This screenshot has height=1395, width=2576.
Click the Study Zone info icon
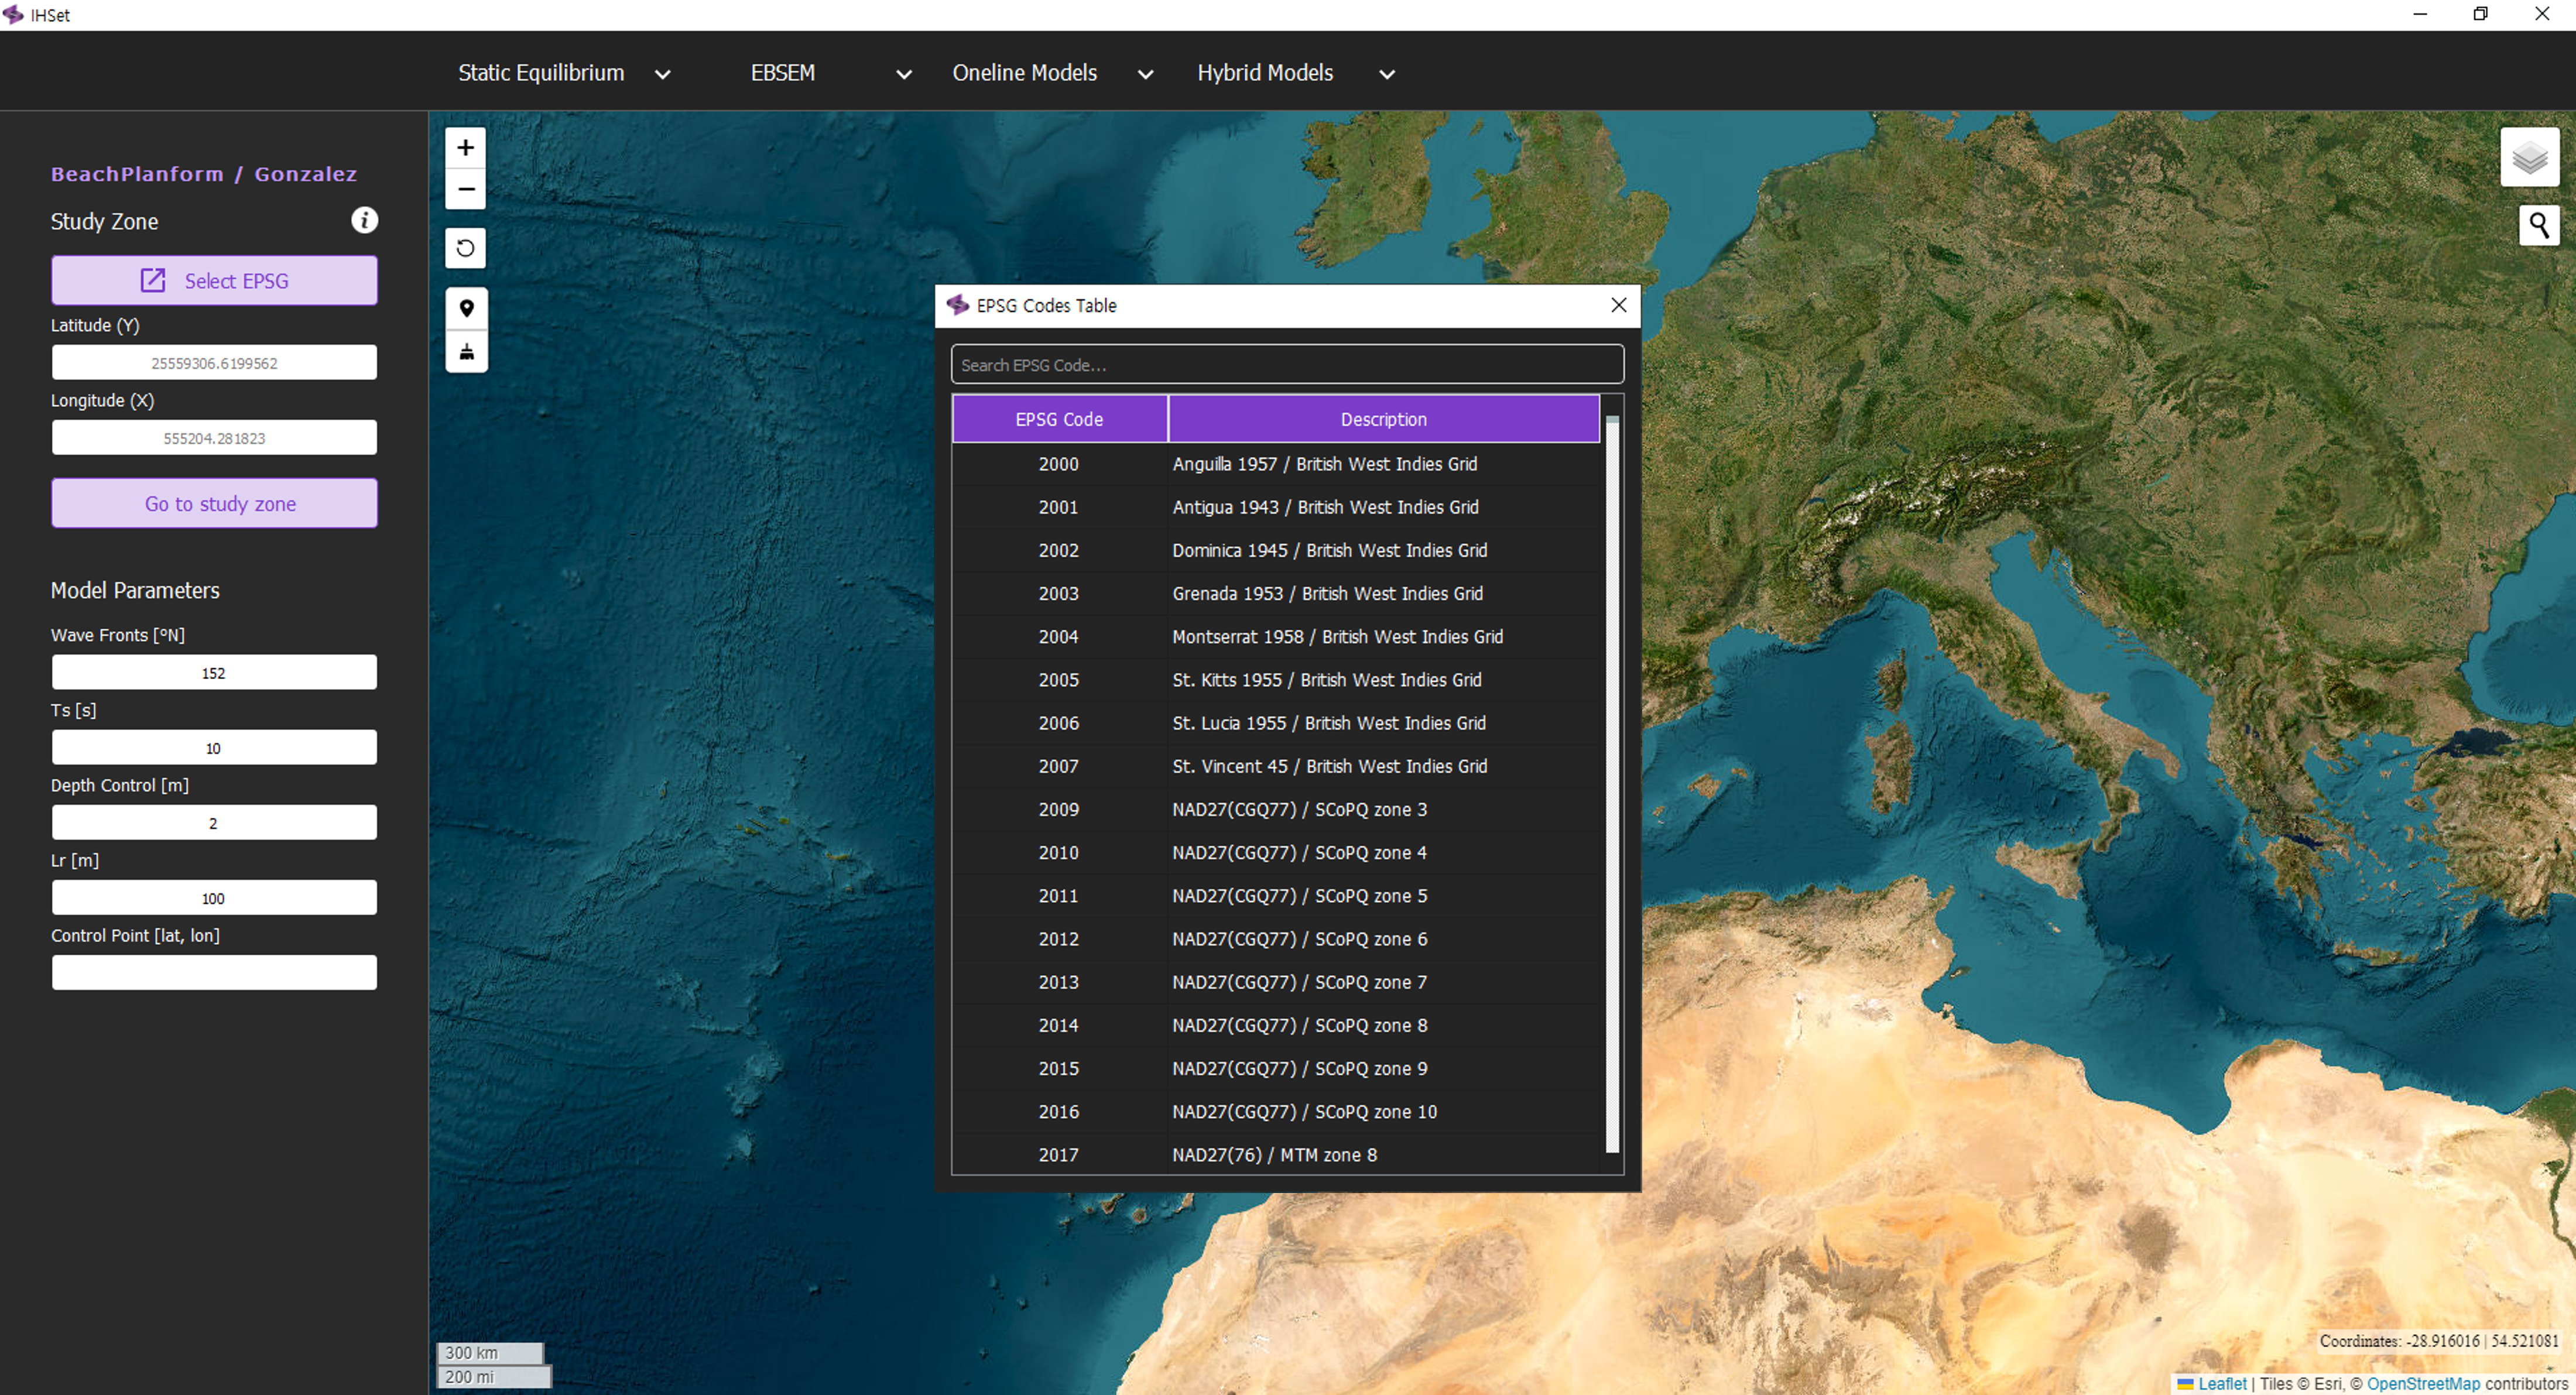click(x=364, y=220)
